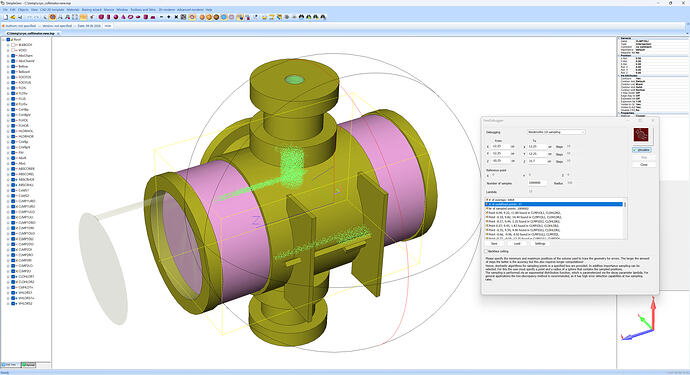Screen dimensions: 690x375
Task: Click the pink circle toolbar icon
Action: (x=231, y=17)
